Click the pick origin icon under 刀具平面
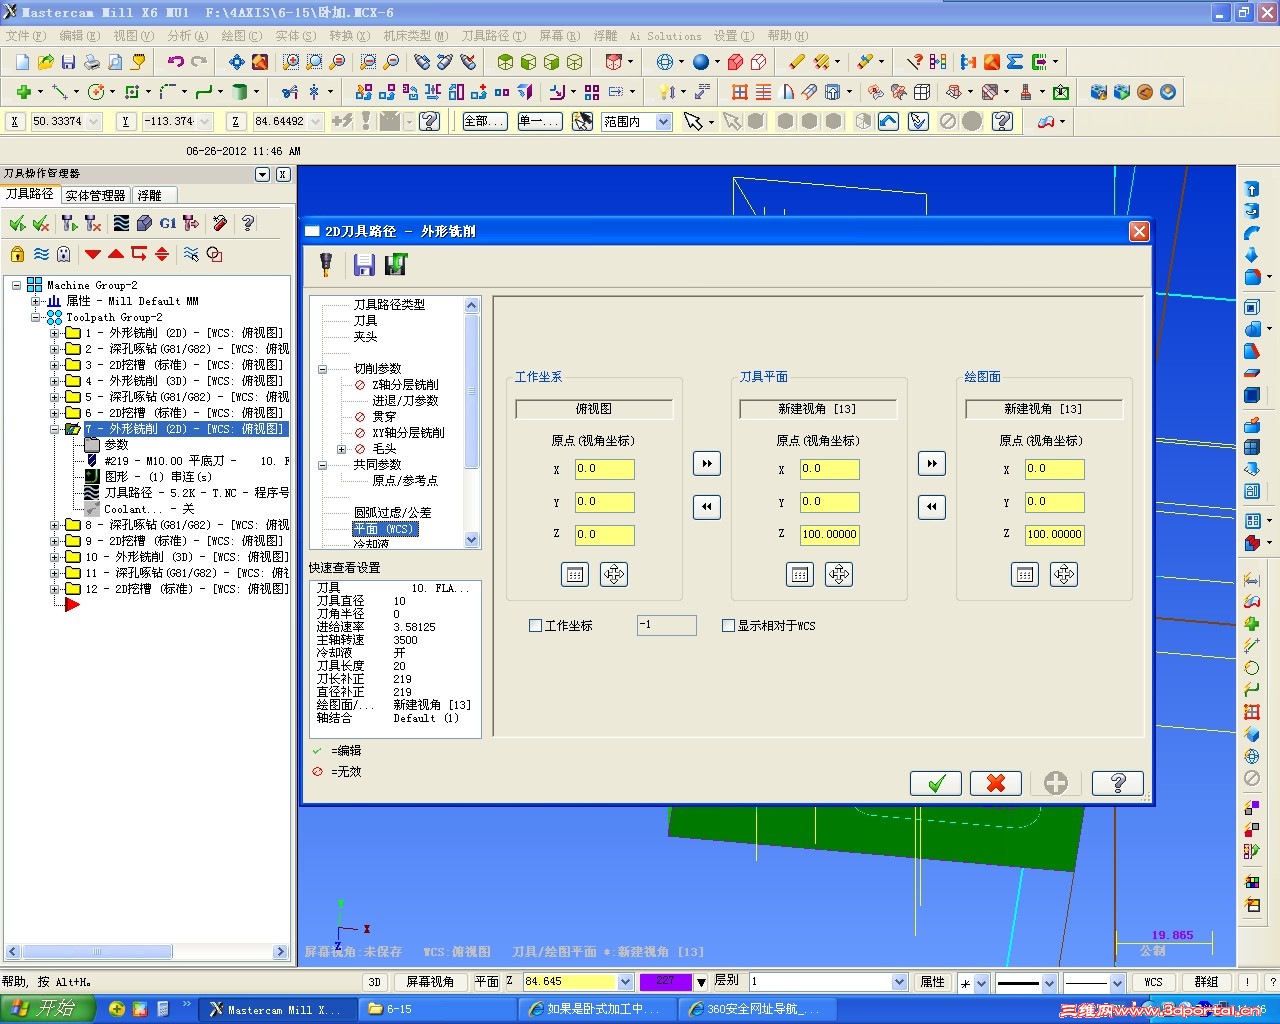The height and width of the screenshot is (1024, 1280). (x=839, y=574)
